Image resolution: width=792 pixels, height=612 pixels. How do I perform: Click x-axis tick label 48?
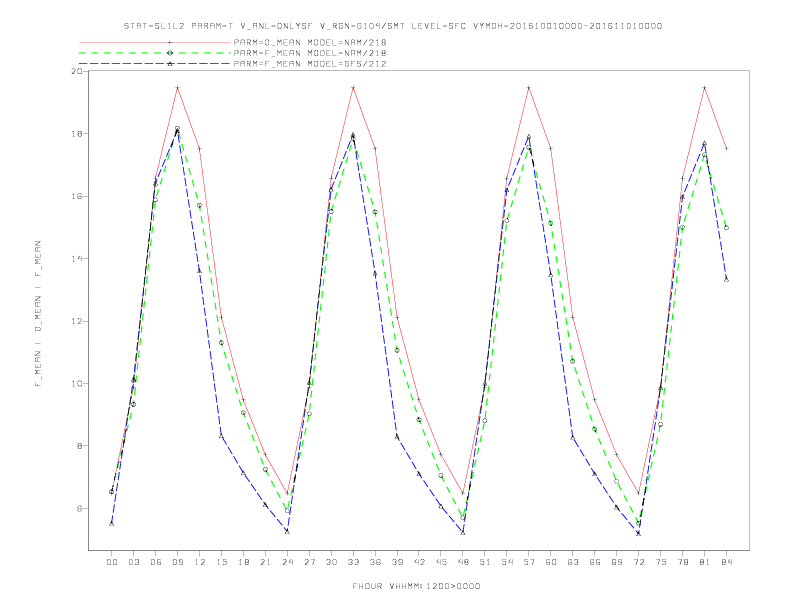(x=463, y=562)
